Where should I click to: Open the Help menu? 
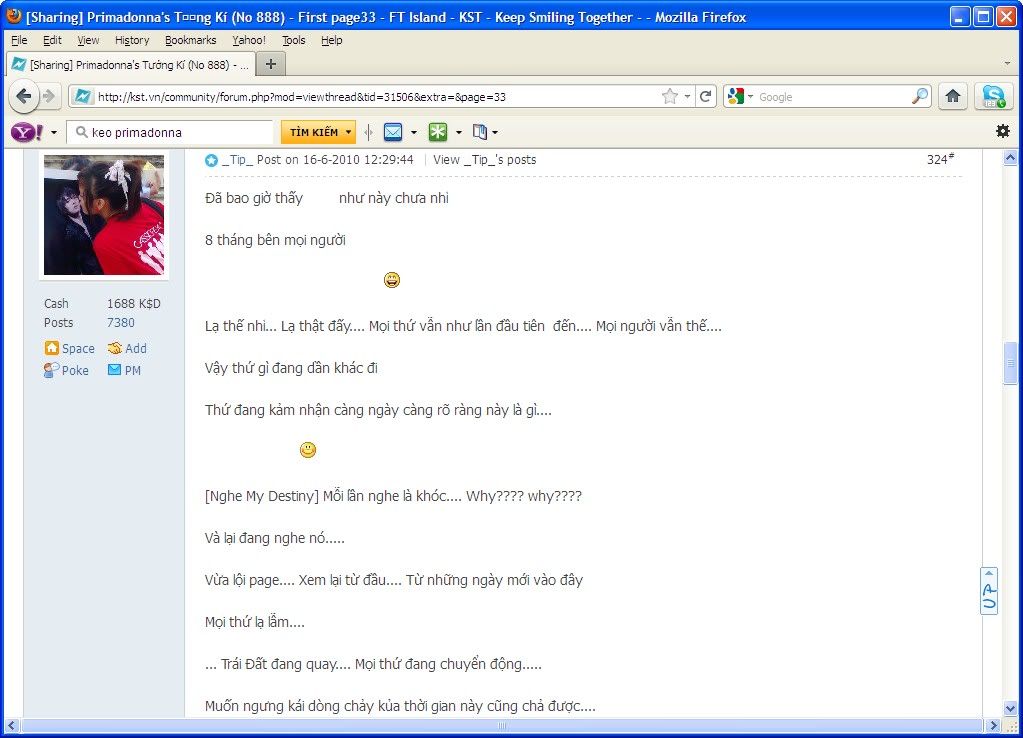[331, 40]
